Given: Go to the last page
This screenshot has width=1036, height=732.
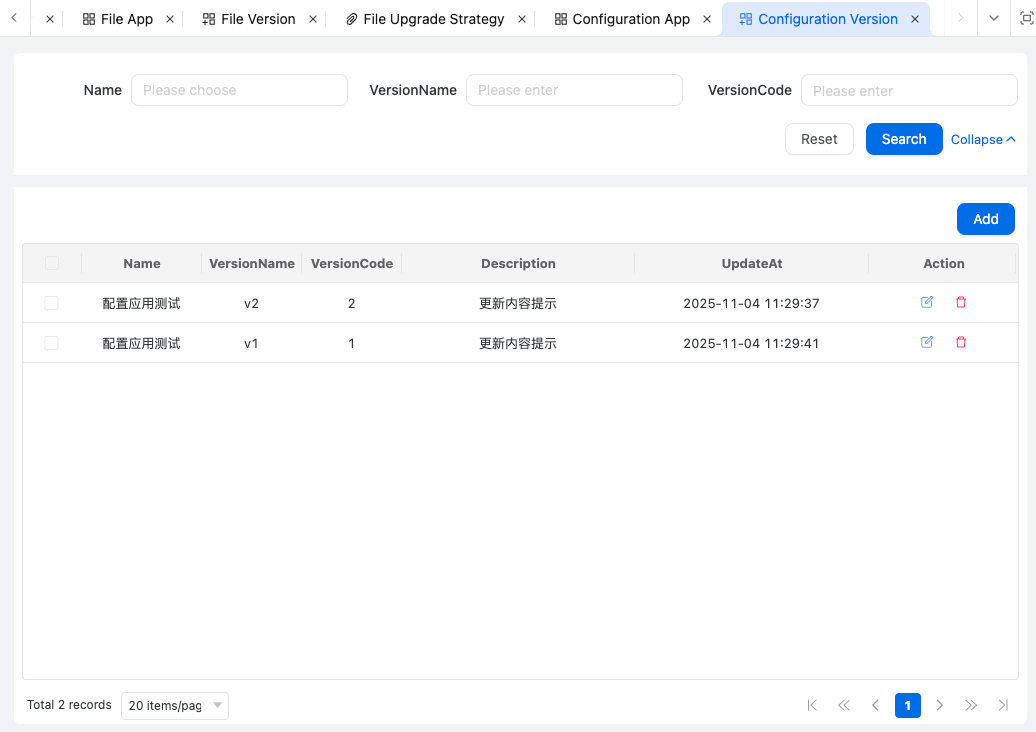Looking at the screenshot, I should tap(1003, 705).
